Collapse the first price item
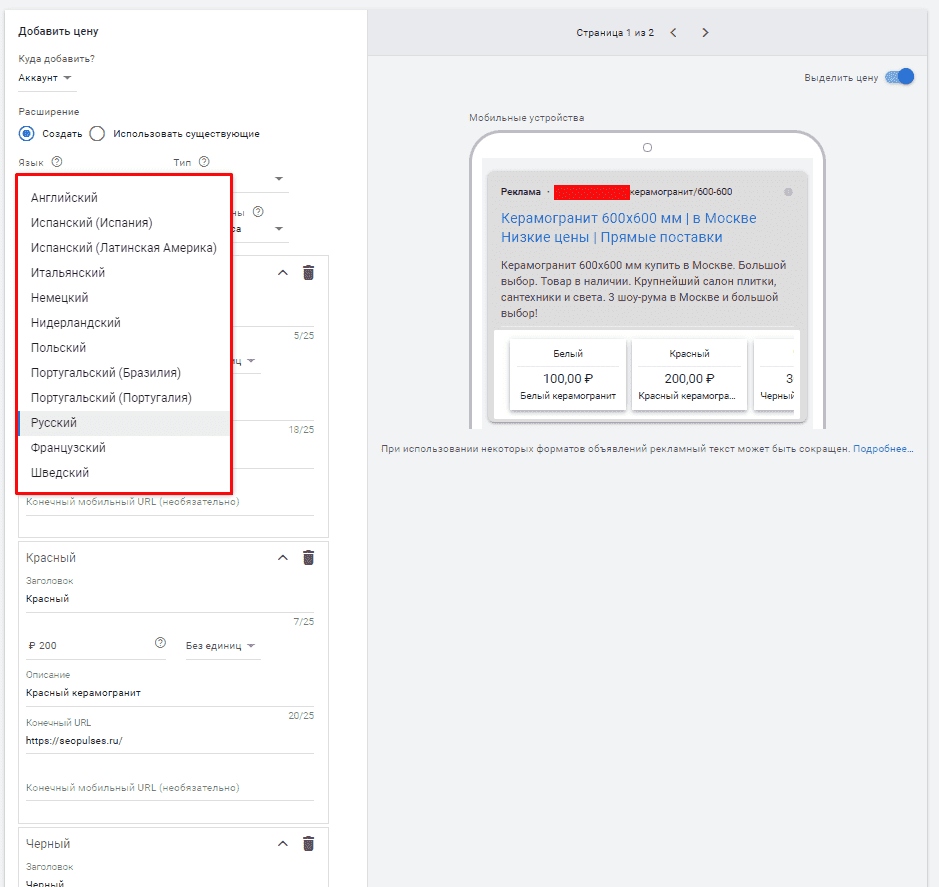Image resolution: width=939 pixels, height=887 pixels. coord(283,273)
